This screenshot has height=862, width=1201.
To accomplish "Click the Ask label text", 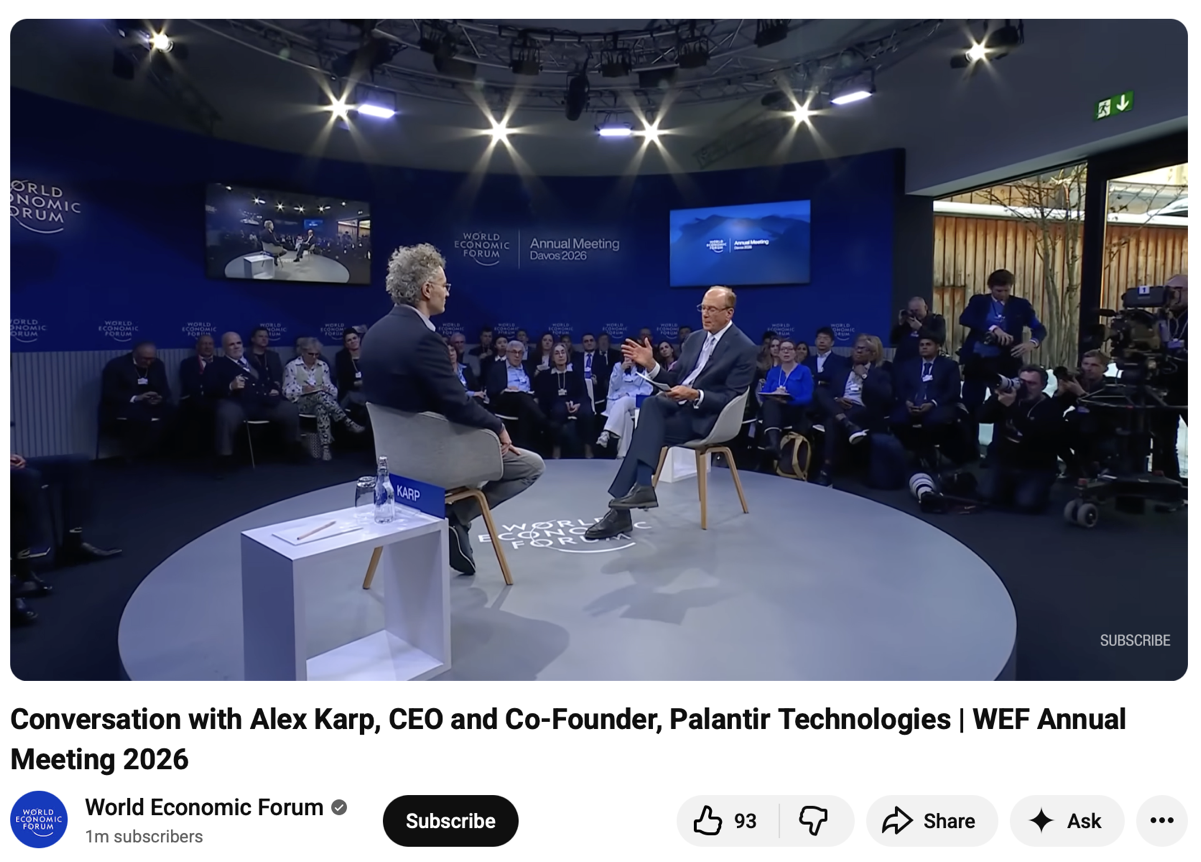I will tap(1084, 821).
